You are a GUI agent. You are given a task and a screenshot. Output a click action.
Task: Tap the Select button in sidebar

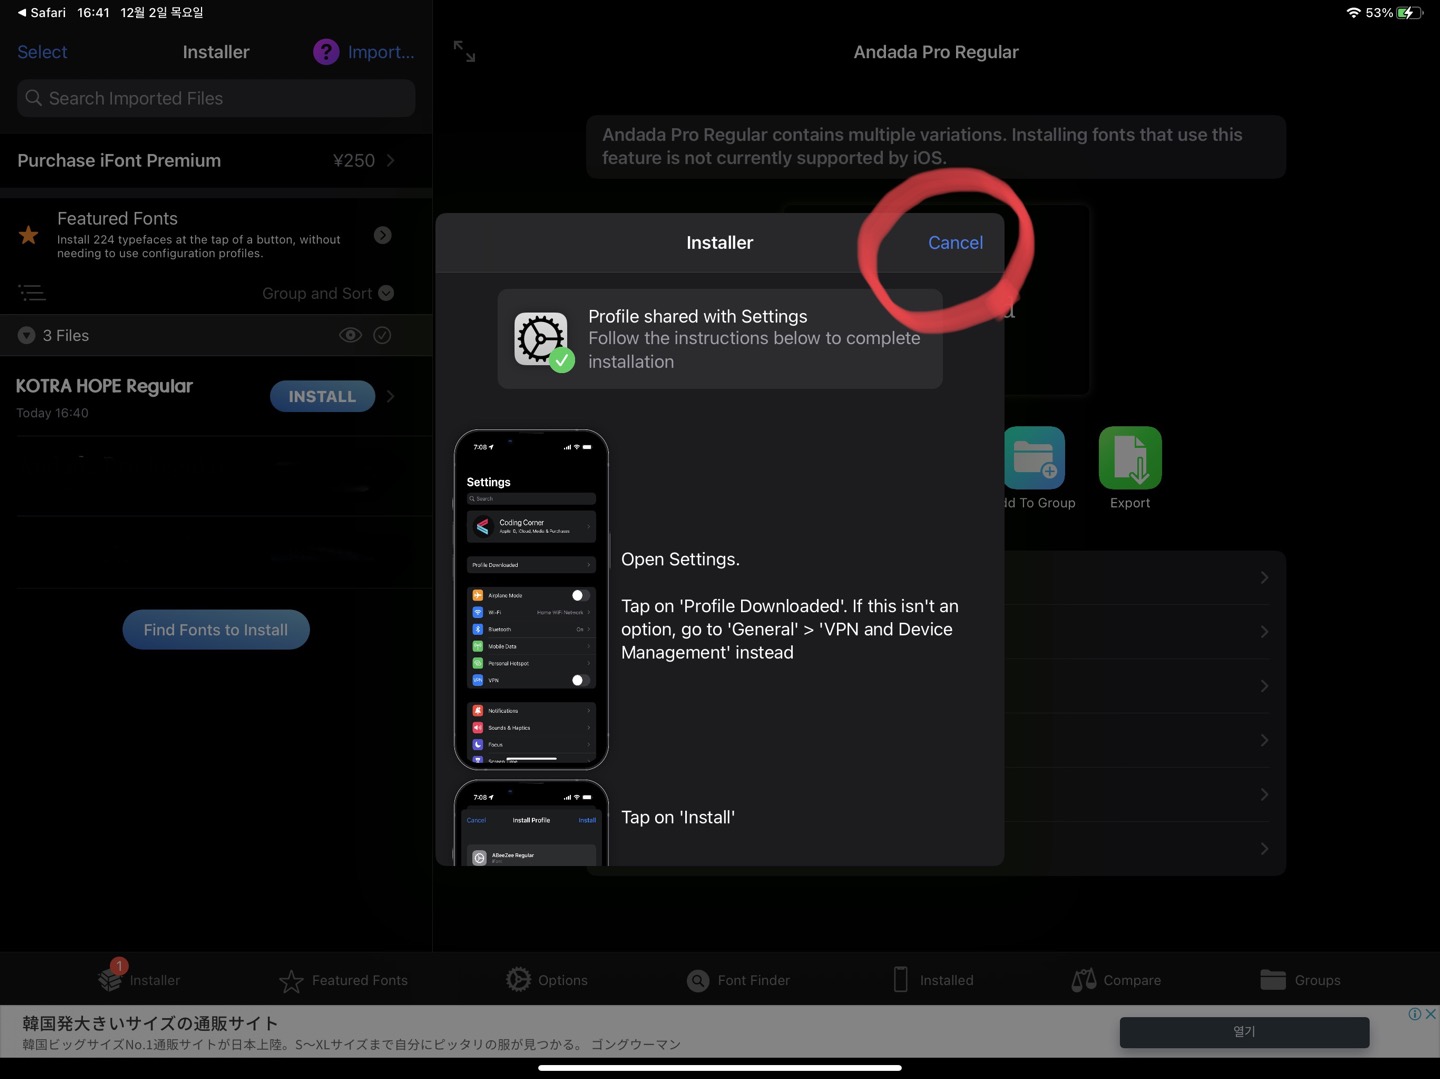[42, 52]
